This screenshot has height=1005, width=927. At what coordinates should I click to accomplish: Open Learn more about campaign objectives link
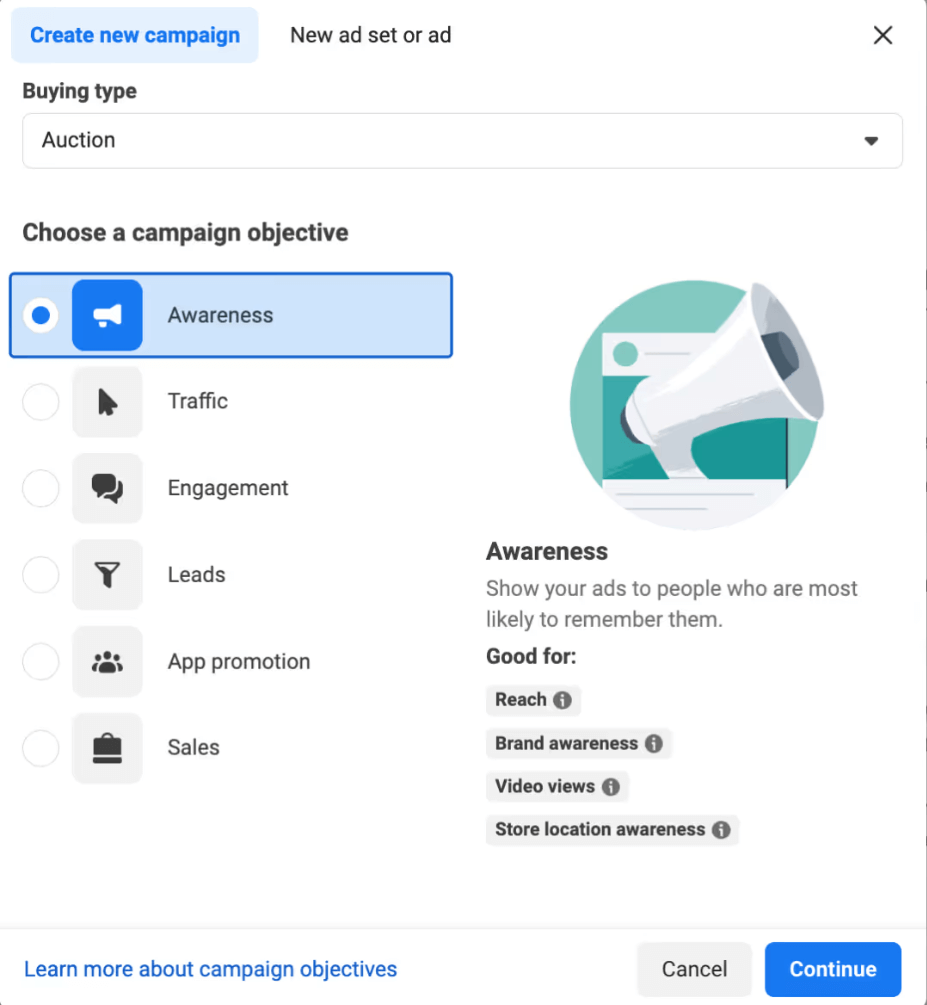tap(210, 968)
